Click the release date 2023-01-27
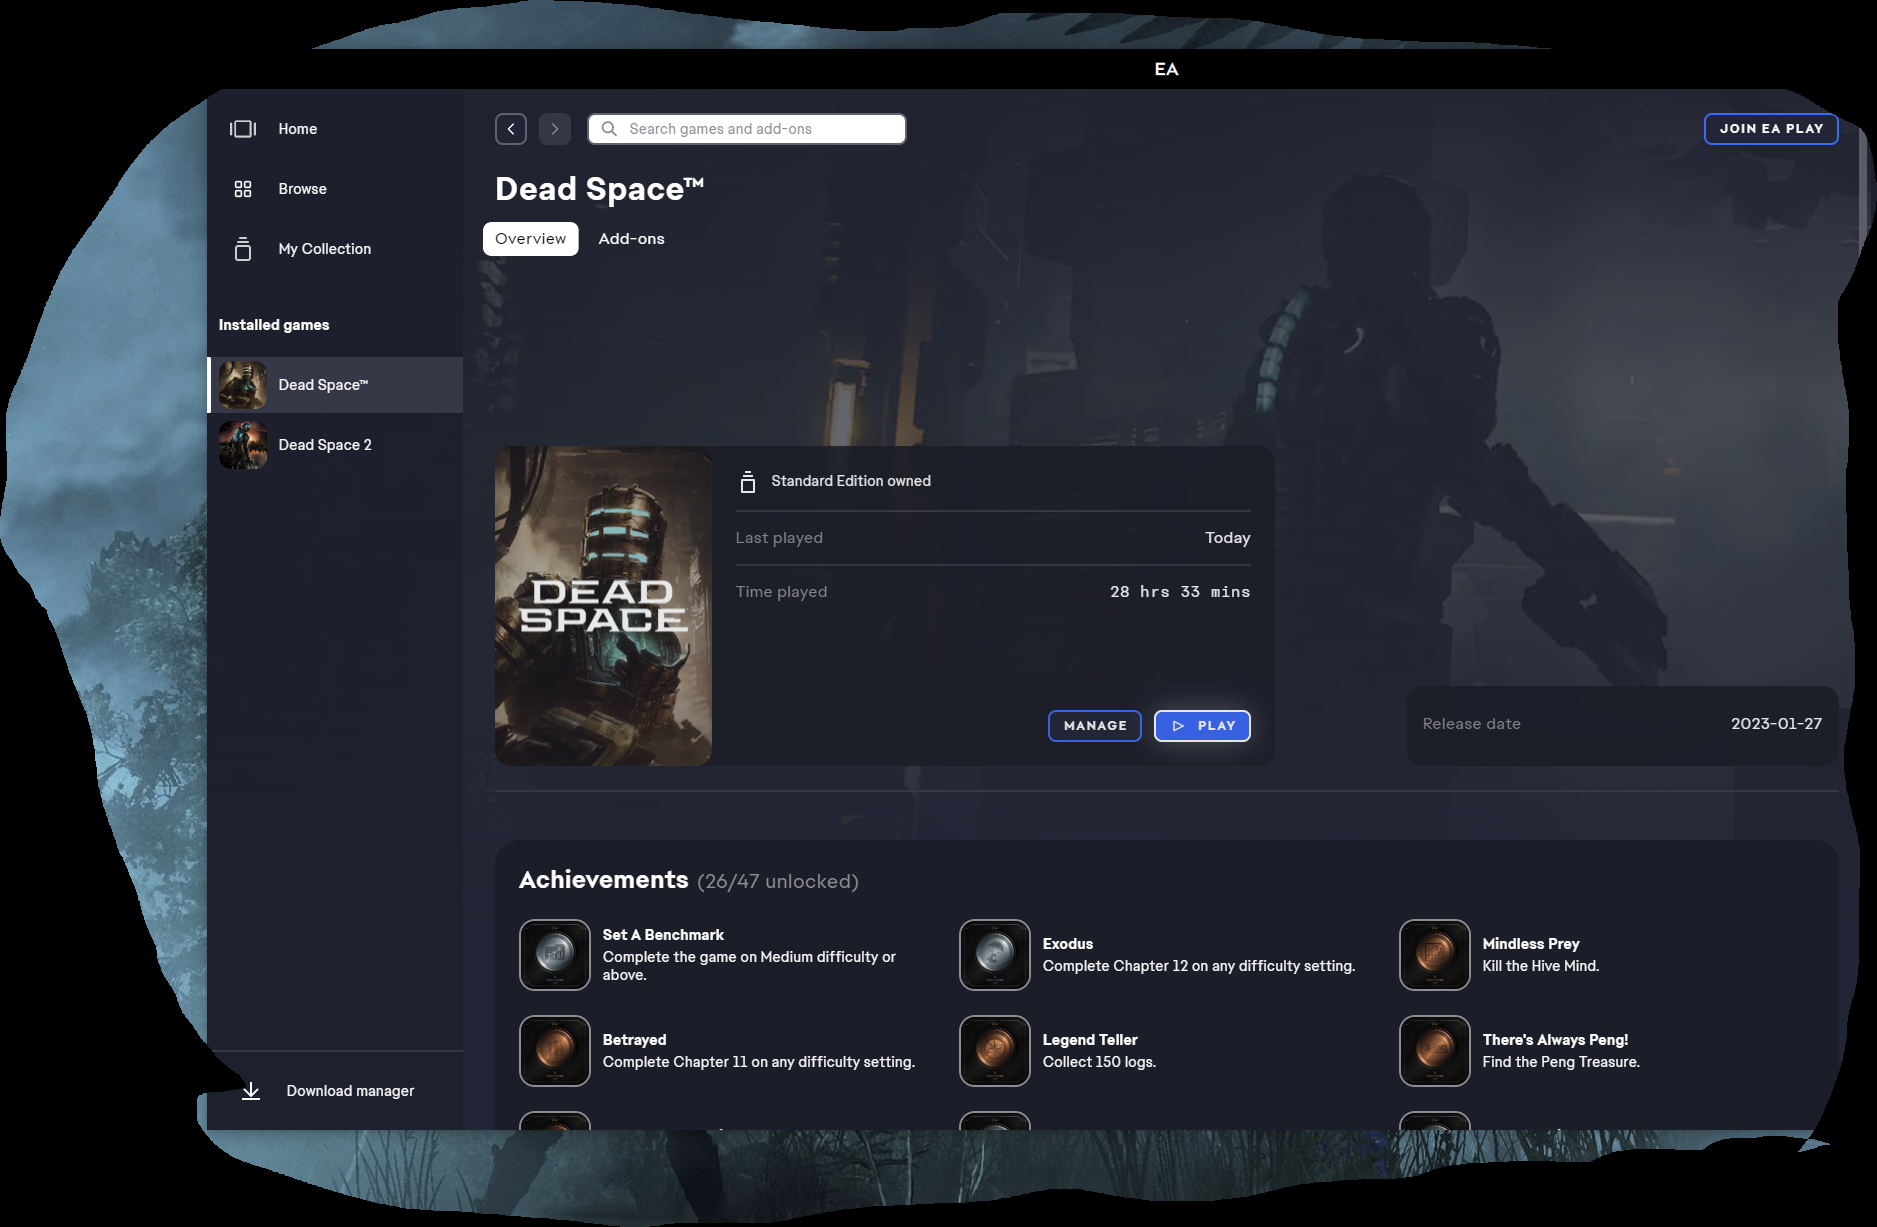This screenshot has height=1227, width=1877. [x=1777, y=724]
